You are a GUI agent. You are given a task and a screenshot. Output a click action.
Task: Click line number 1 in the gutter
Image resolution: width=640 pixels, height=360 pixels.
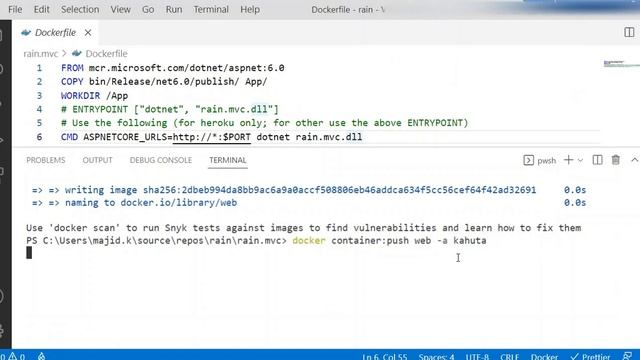tap(39, 68)
